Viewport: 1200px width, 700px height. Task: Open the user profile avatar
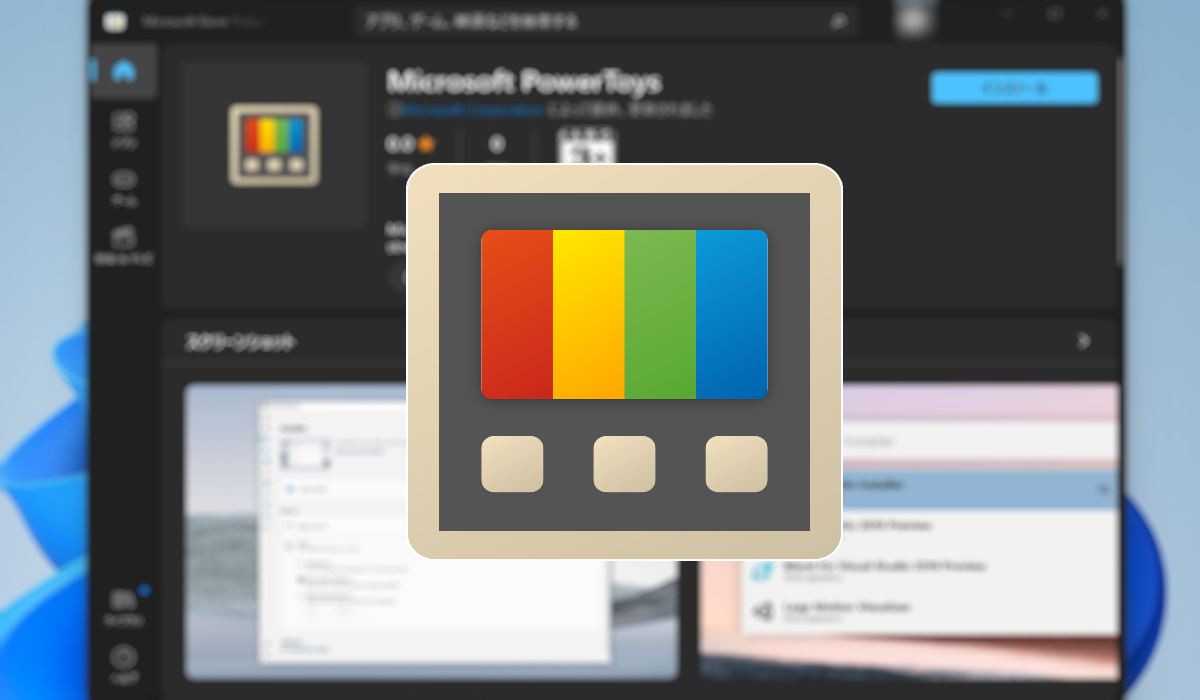[913, 21]
